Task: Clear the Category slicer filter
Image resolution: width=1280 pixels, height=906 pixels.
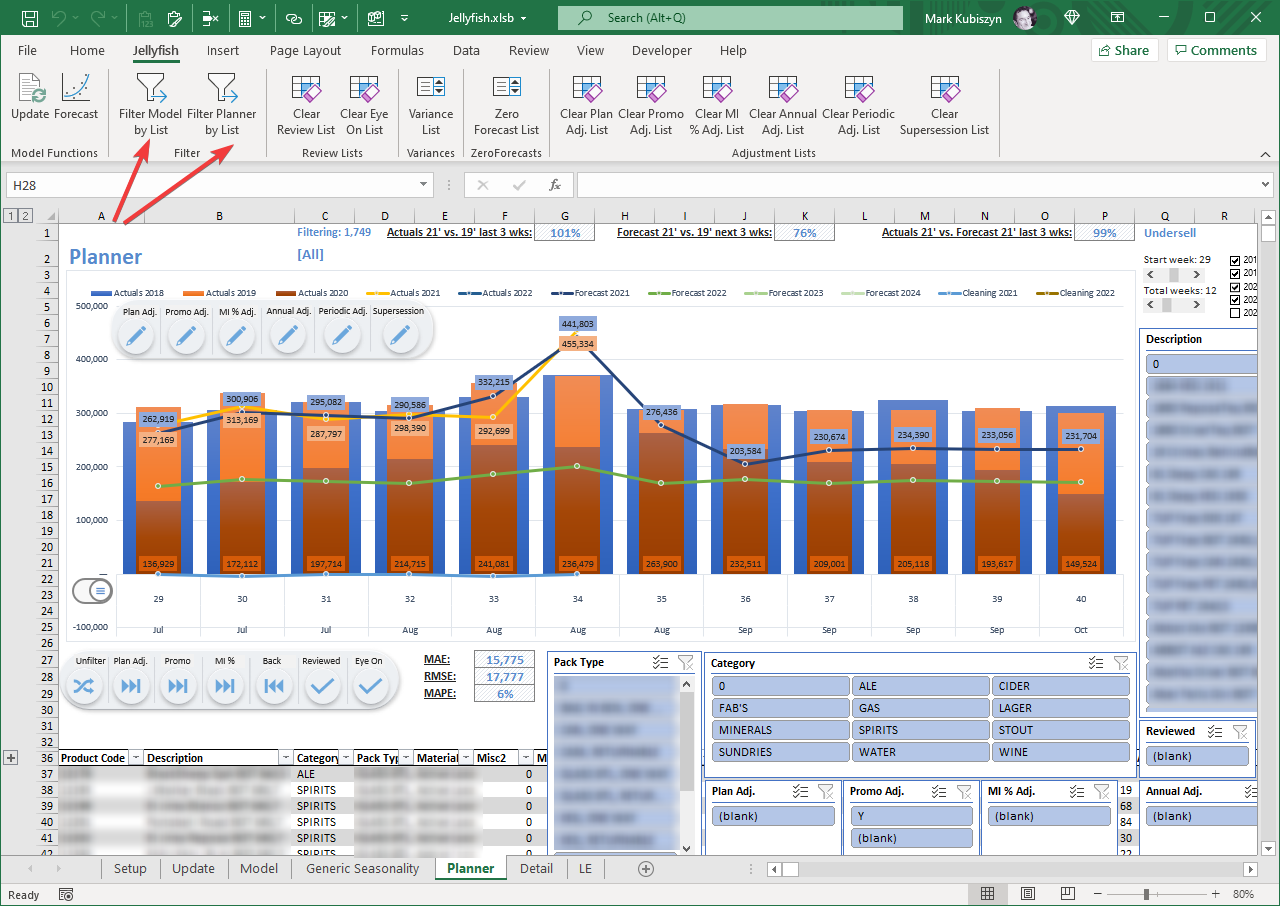Action: [x=1121, y=663]
